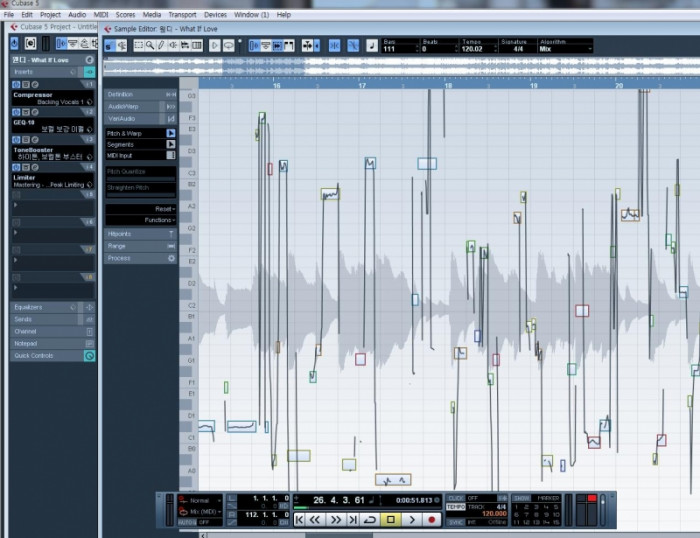Open the Functions dropdown
The image size is (700, 538).
tap(158, 220)
